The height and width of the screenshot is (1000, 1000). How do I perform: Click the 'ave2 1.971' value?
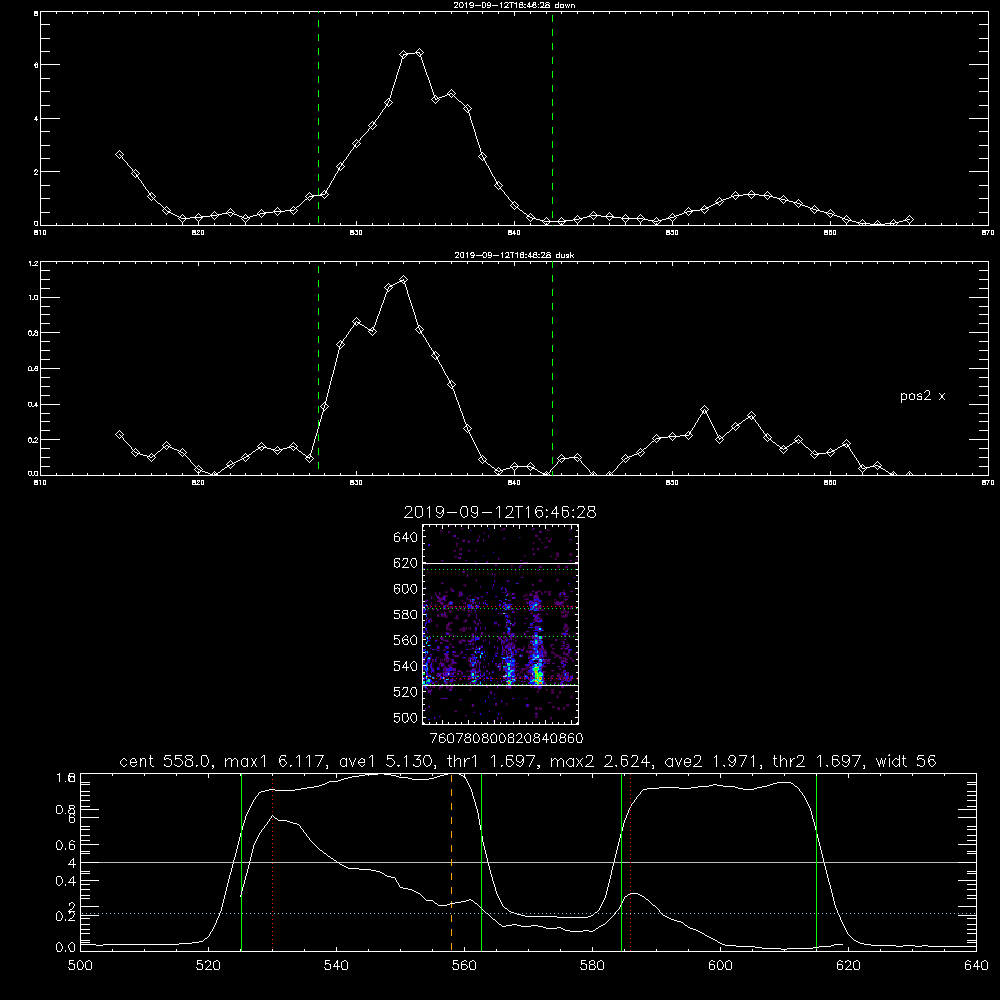(710, 761)
